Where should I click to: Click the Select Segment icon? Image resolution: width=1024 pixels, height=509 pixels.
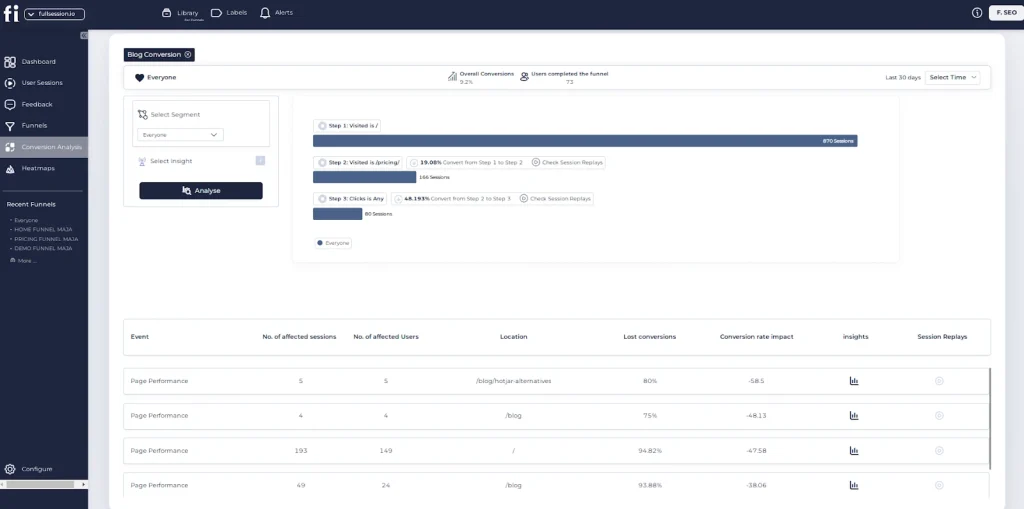pyautogui.click(x=142, y=115)
